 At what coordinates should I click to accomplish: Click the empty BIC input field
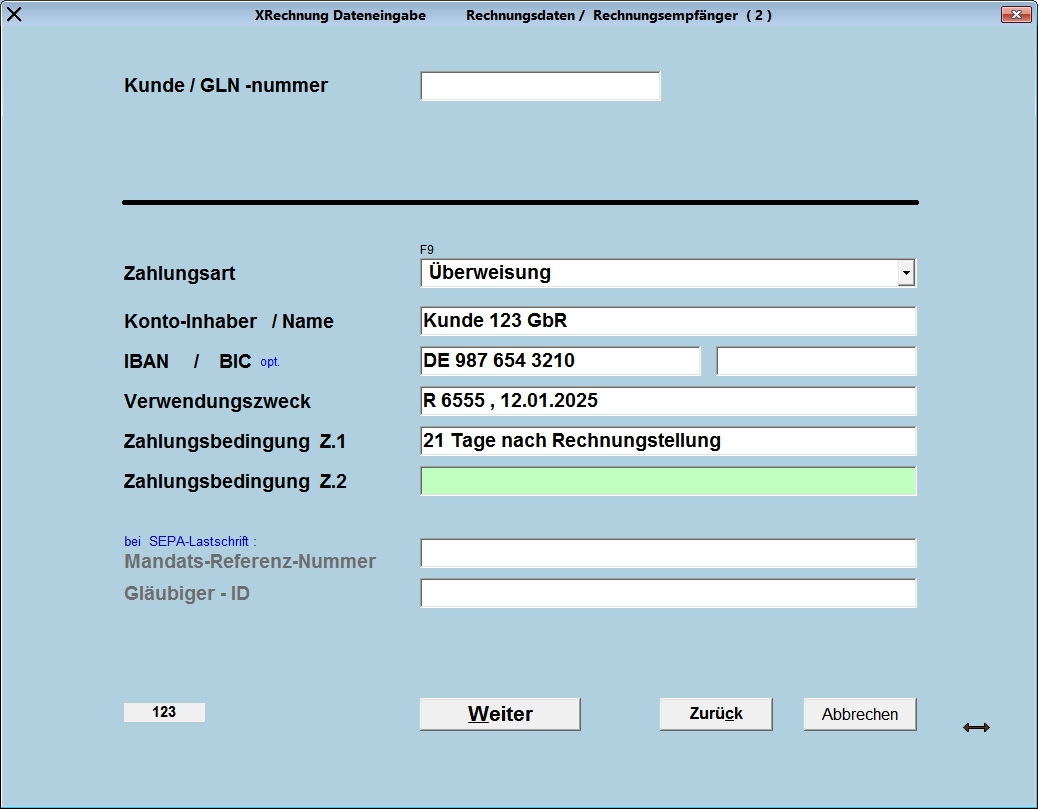tap(816, 361)
